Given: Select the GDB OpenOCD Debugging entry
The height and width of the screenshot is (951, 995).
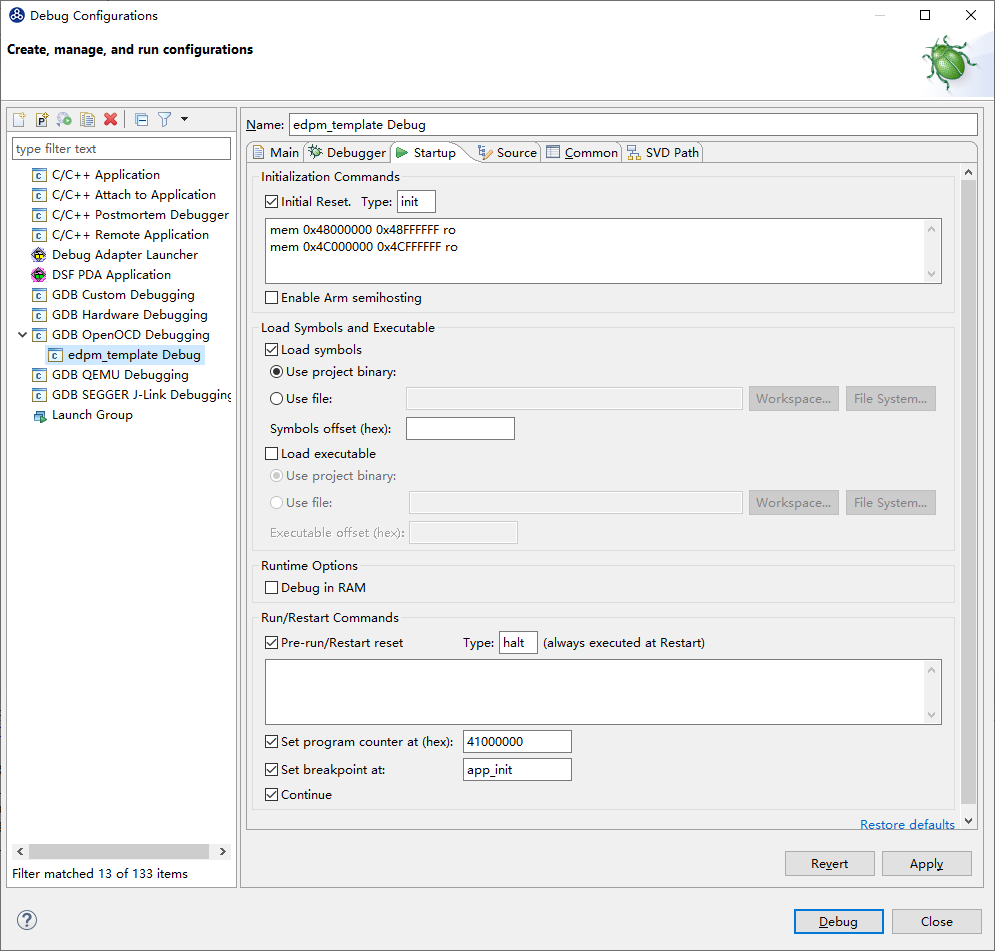Looking at the screenshot, I should point(130,335).
